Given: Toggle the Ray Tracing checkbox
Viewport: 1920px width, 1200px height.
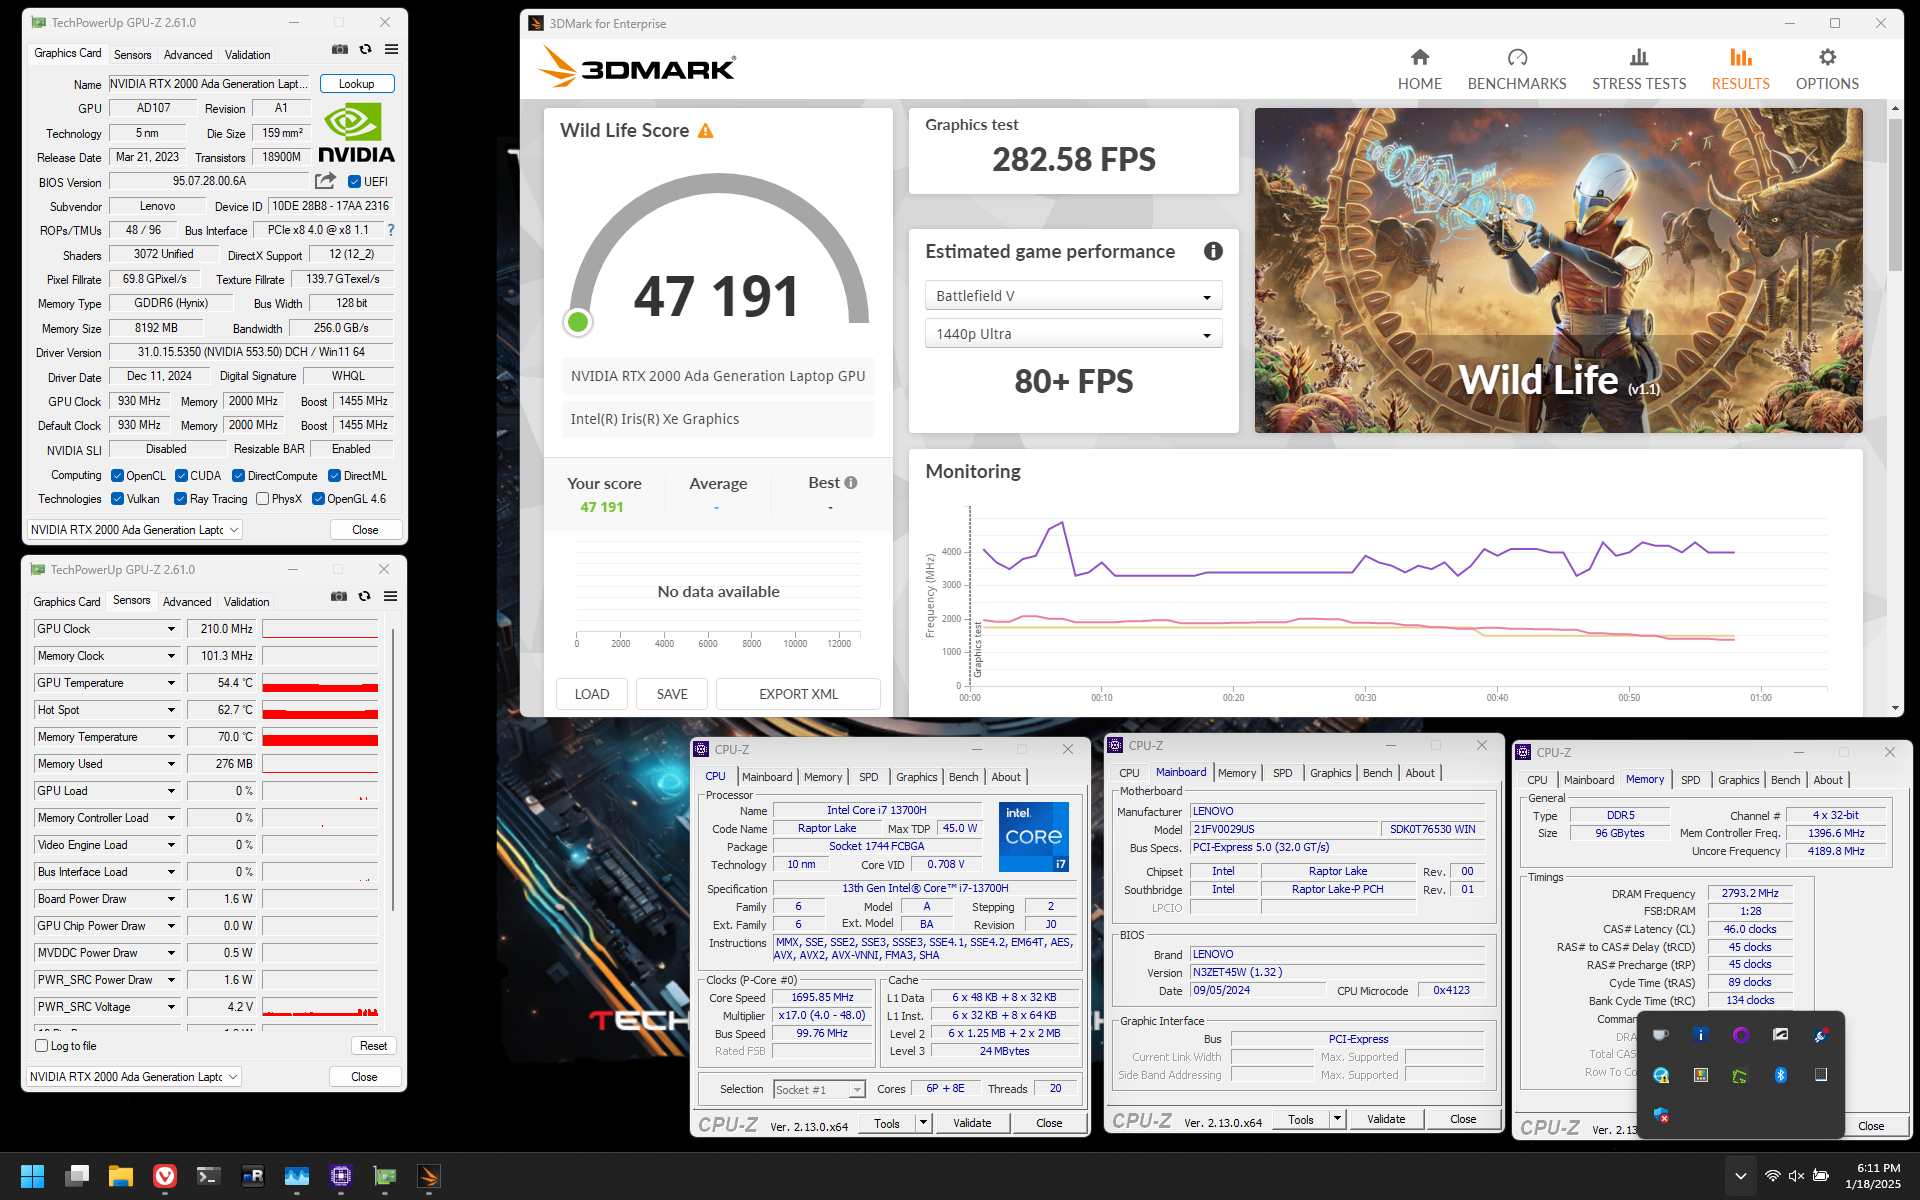Looking at the screenshot, I should click(x=180, y=499).
